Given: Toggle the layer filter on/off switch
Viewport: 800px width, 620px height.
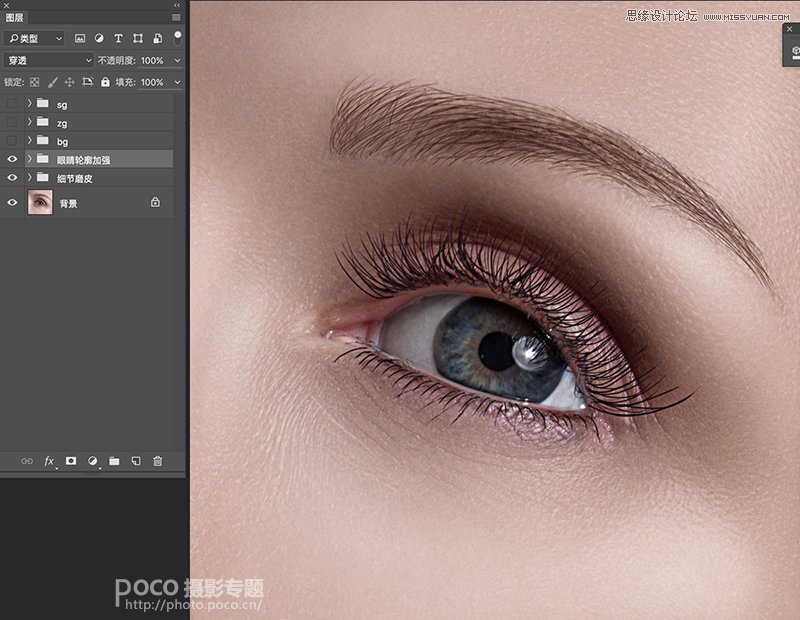Looking at the screenshot, I should tap(178, 38).
